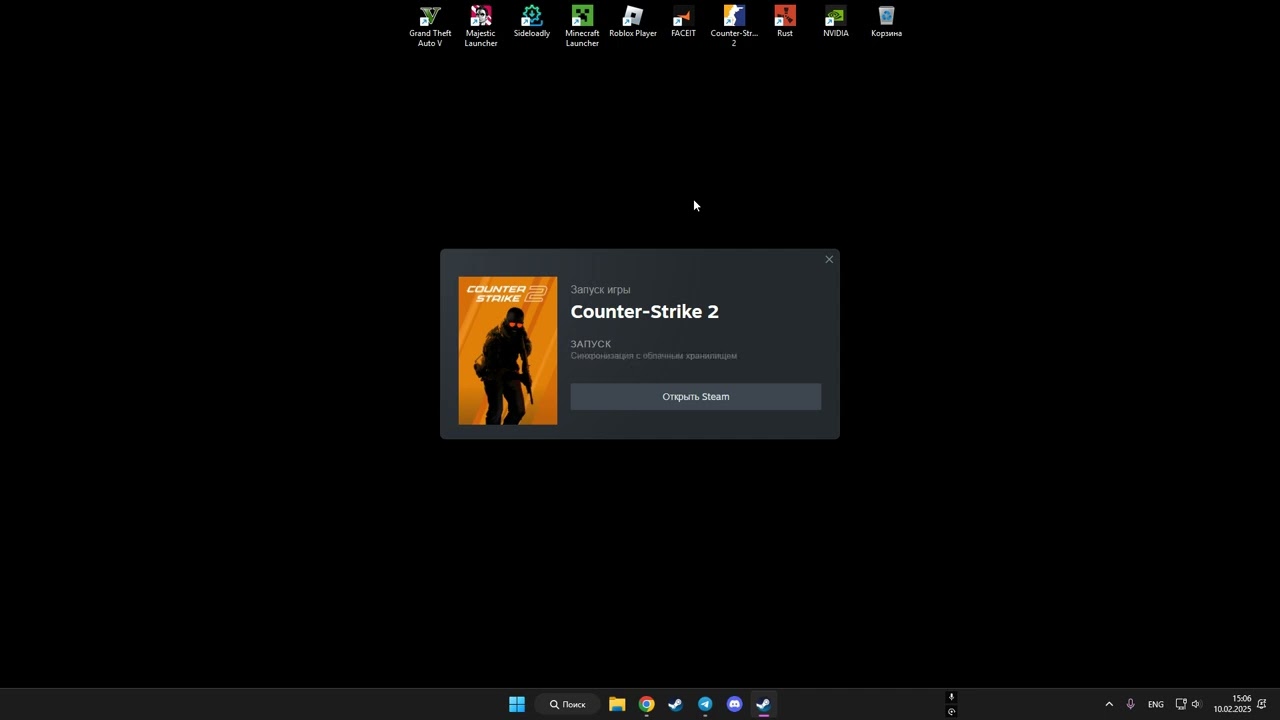Click the Counter-Strike 2 title text

click(x=645, y=312)
